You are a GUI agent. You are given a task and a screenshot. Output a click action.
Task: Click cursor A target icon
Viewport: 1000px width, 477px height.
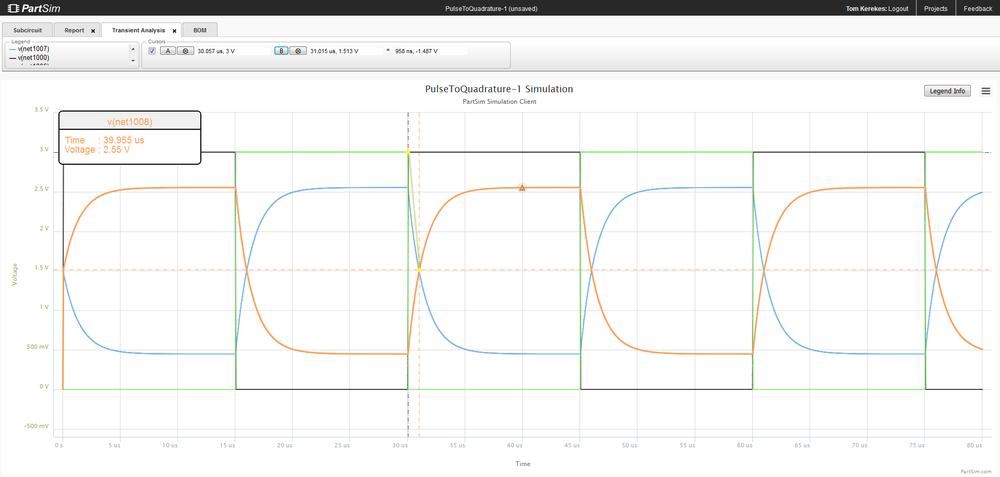186,50
